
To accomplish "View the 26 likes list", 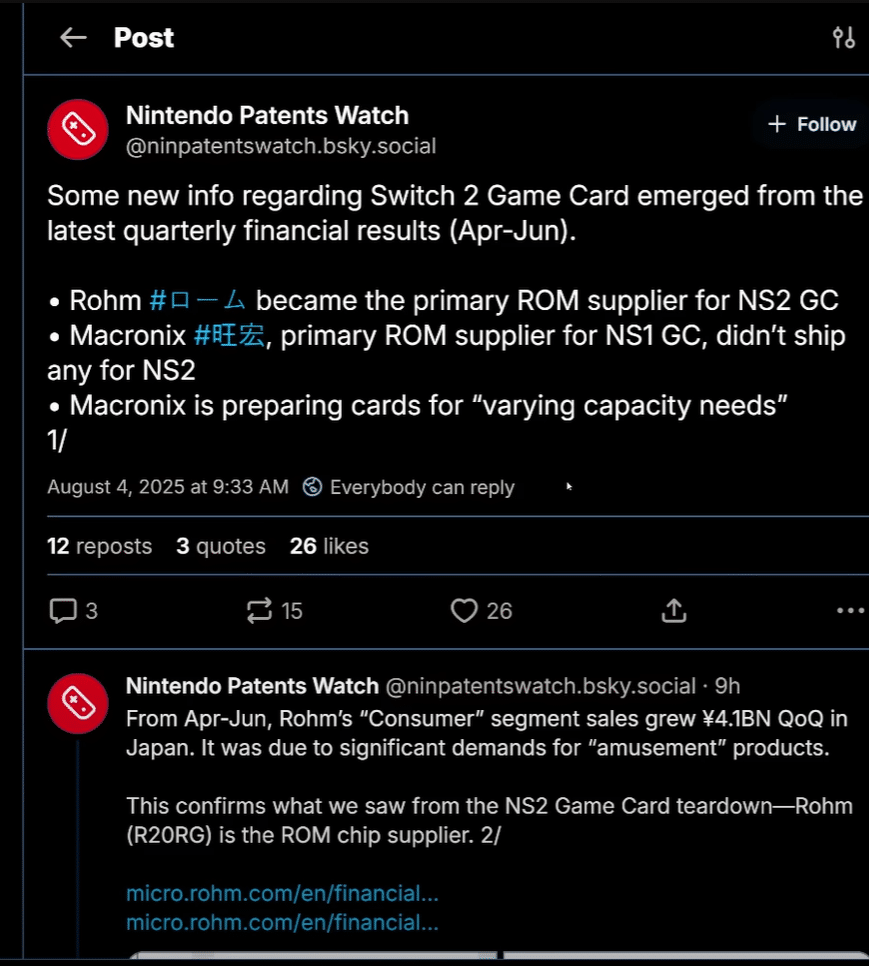I will click(x=329, y=546).
